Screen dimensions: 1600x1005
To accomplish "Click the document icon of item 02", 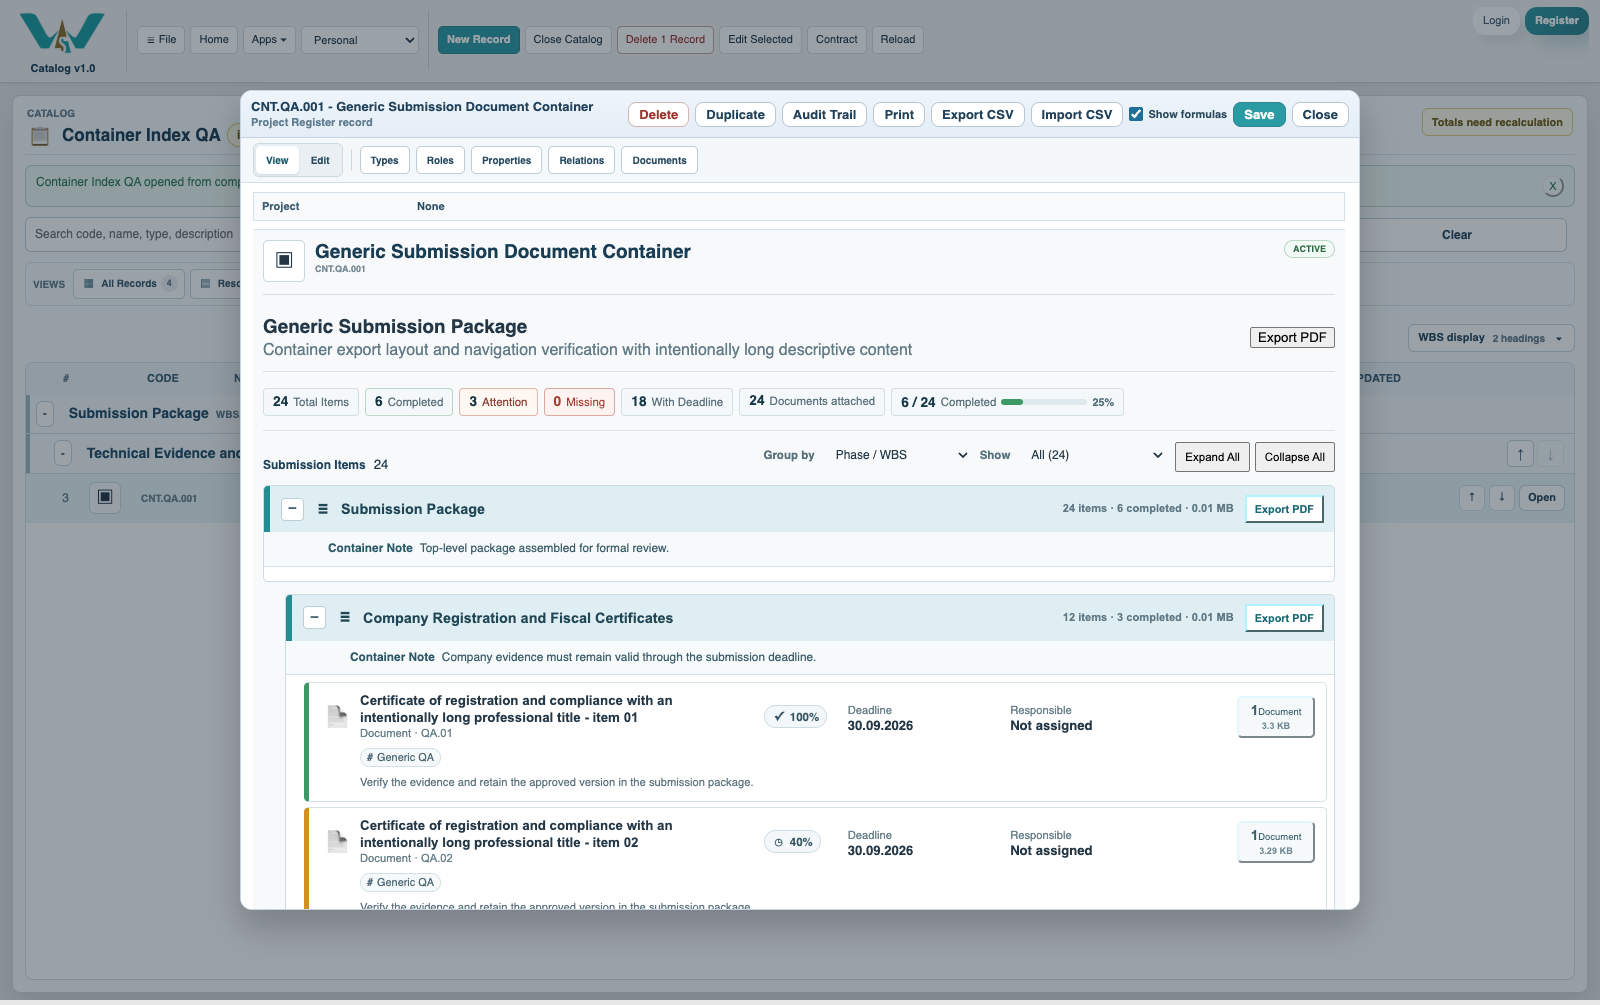I will [x=337, y=841].
